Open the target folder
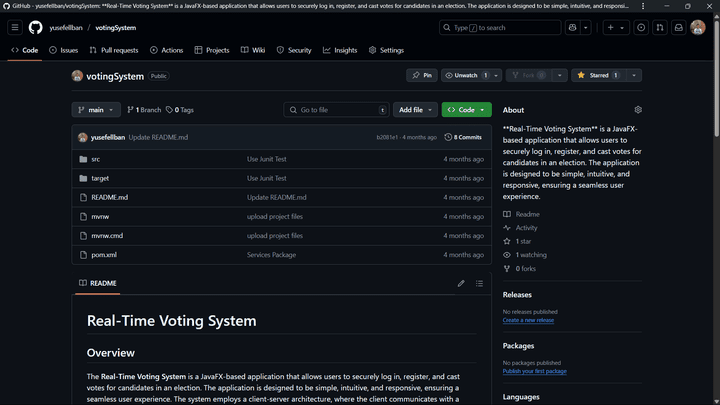720x405 pixels. (x=100, y=178)
